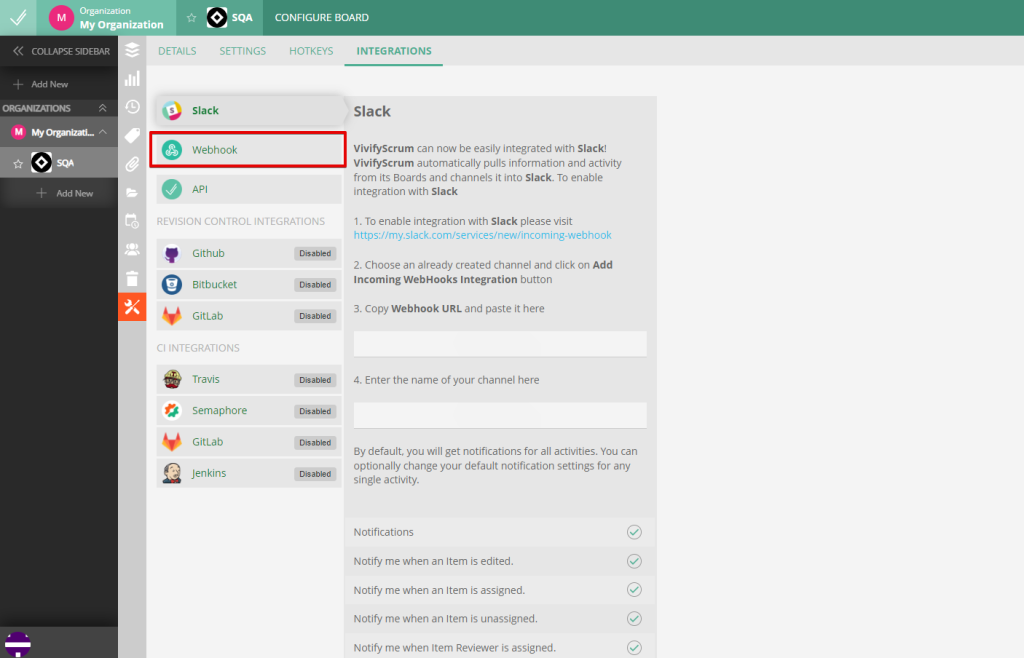Viewport: 1024px width, 658px height.
Task: Open the layers stack icon in the board sidebar
Action: [132, 50]
